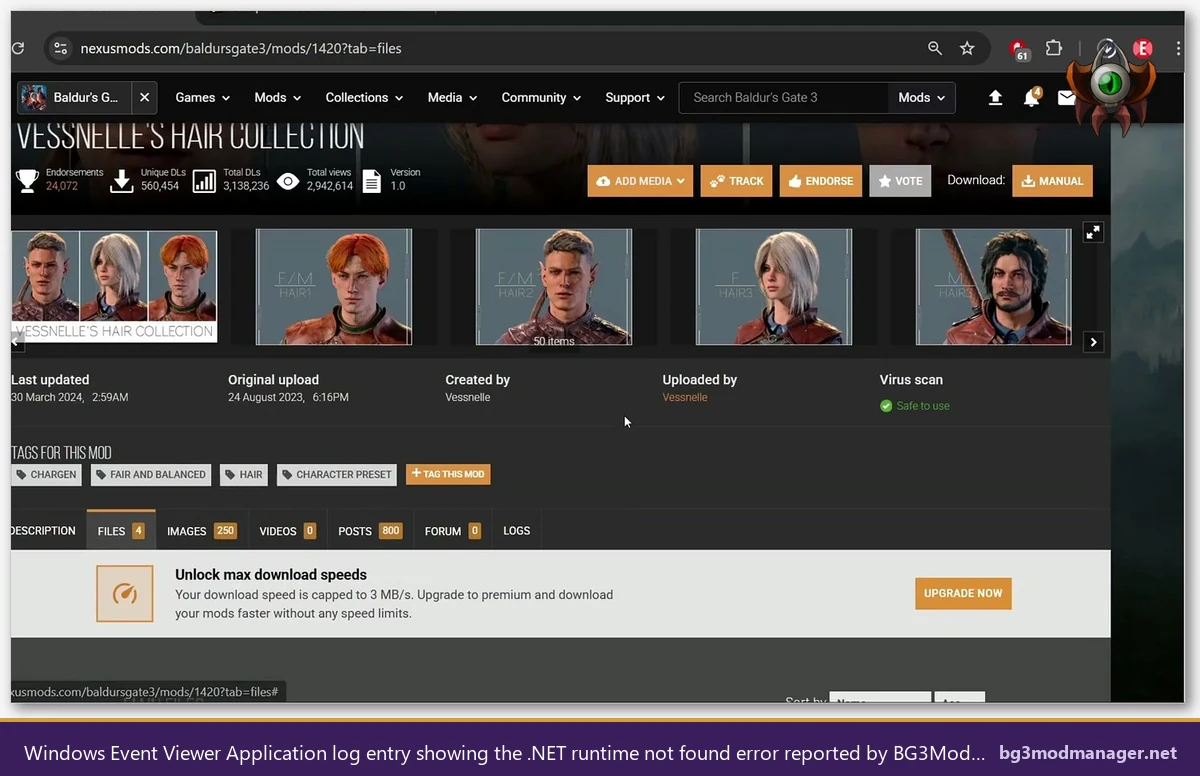Screen dimensions: 1200x776
Task: Open the F/M Hair2 thumbnail
Action: click(x=554, y=287)
